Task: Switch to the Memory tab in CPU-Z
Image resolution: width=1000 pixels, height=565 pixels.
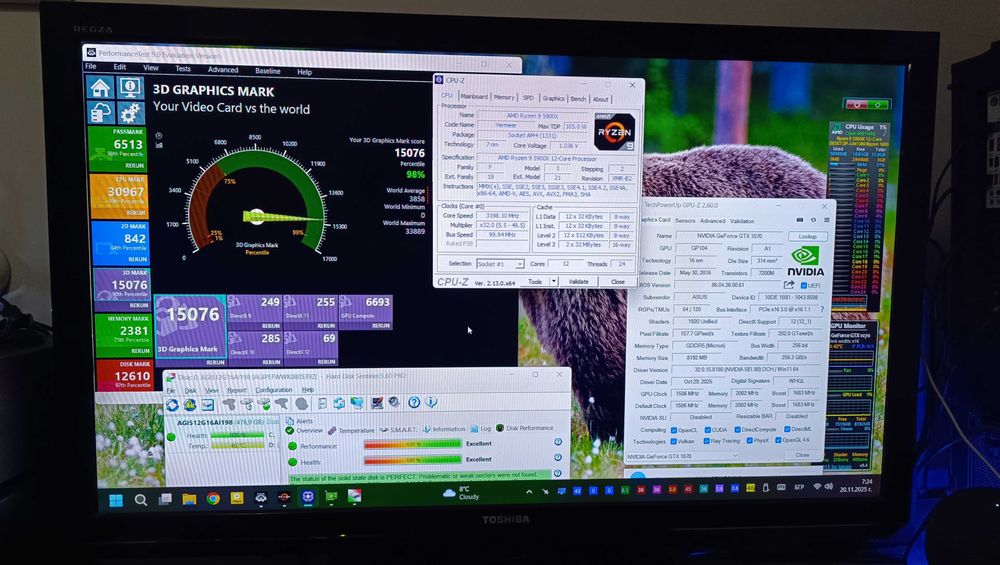Action: [x=504, y=98]
